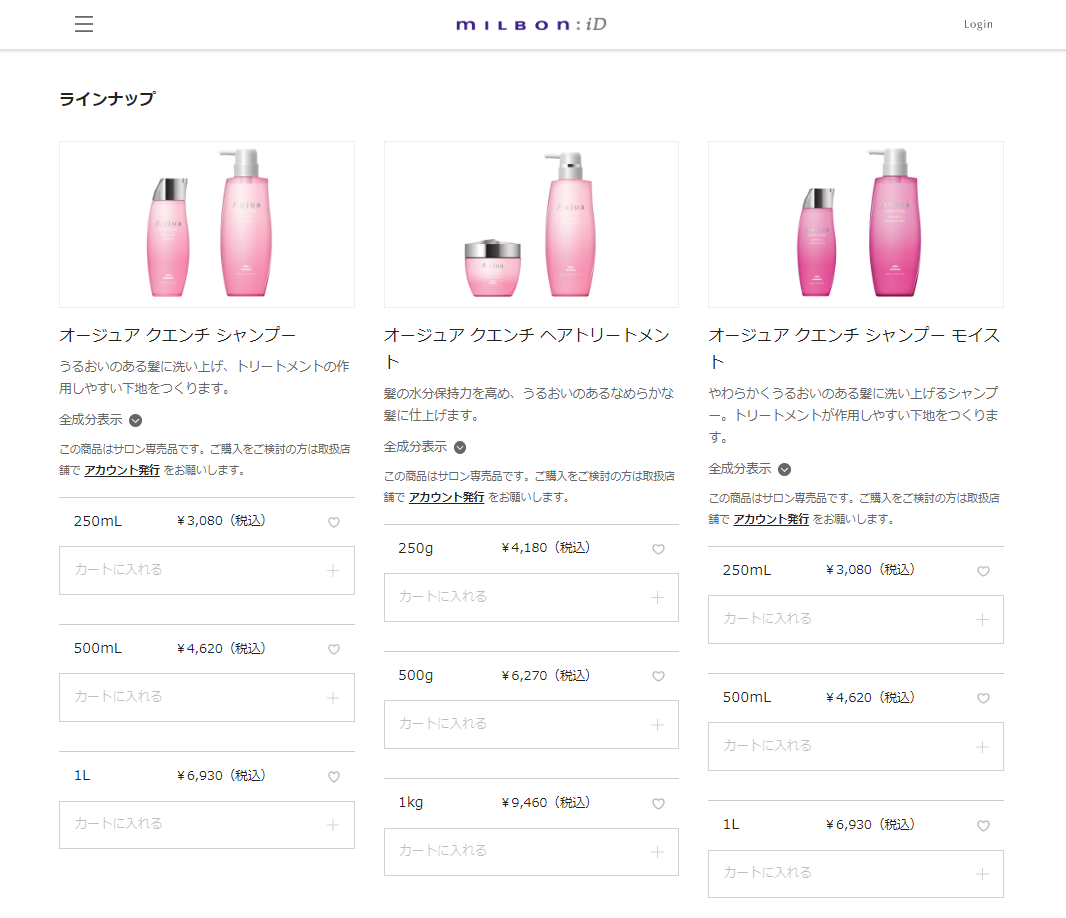Favorite the 250mL Quench Shampoo heart
This screenshot has height=918, width=1066.
click(x=334, y=522)
